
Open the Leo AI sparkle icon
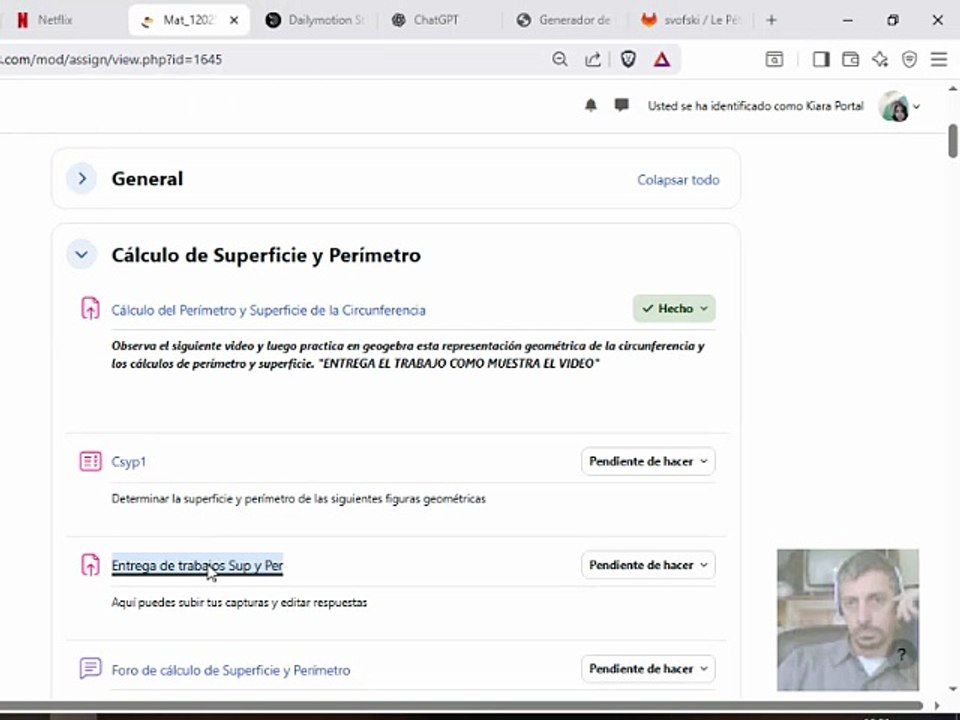point(880,59)
